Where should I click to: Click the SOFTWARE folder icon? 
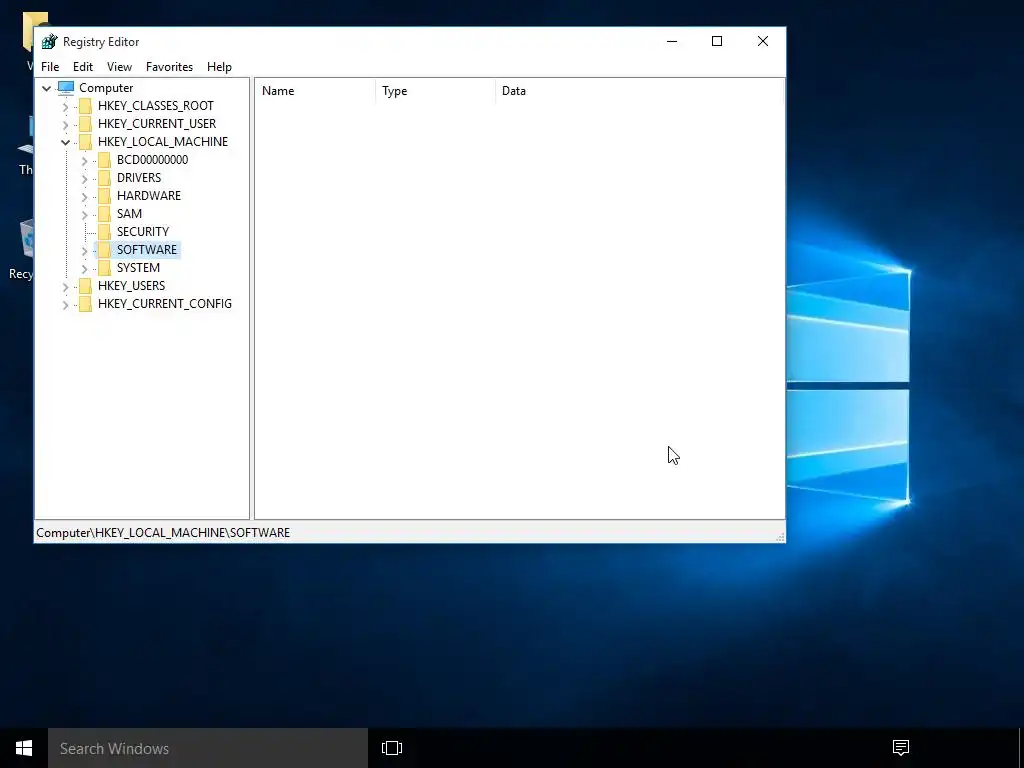[x=104, y=249]
